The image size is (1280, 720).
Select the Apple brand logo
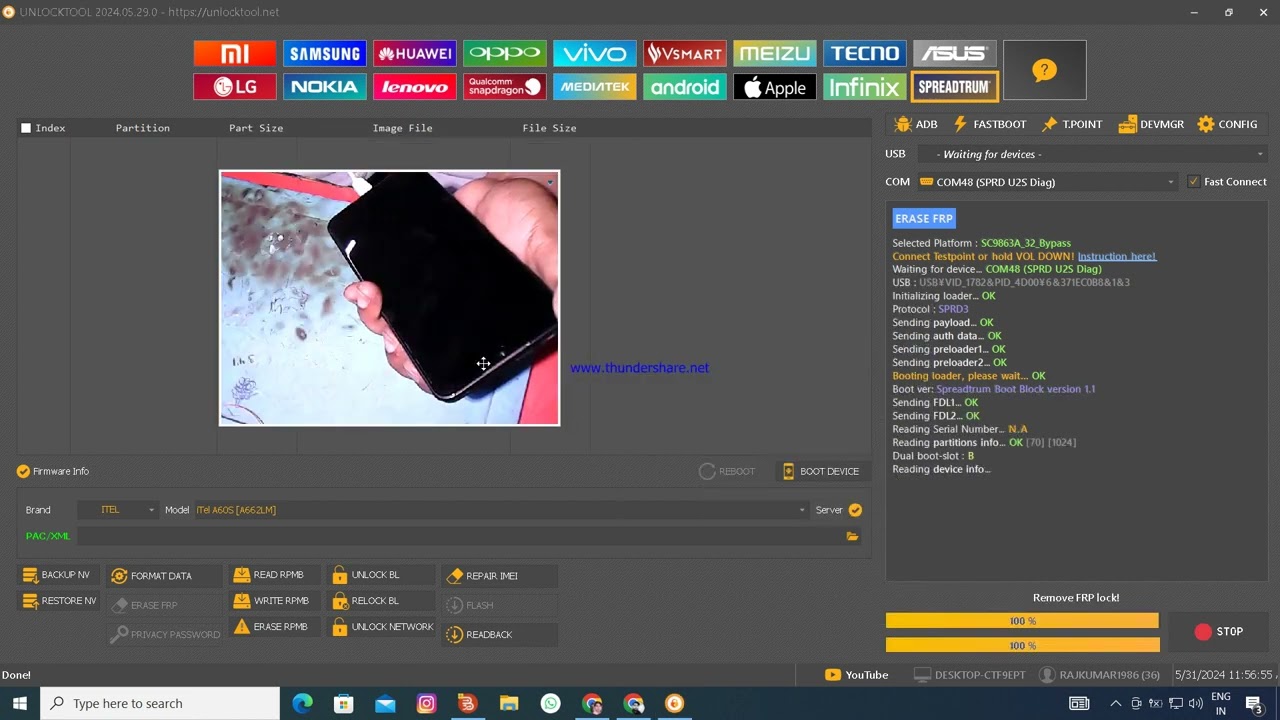pyautogui.click(x=774, y=87)
